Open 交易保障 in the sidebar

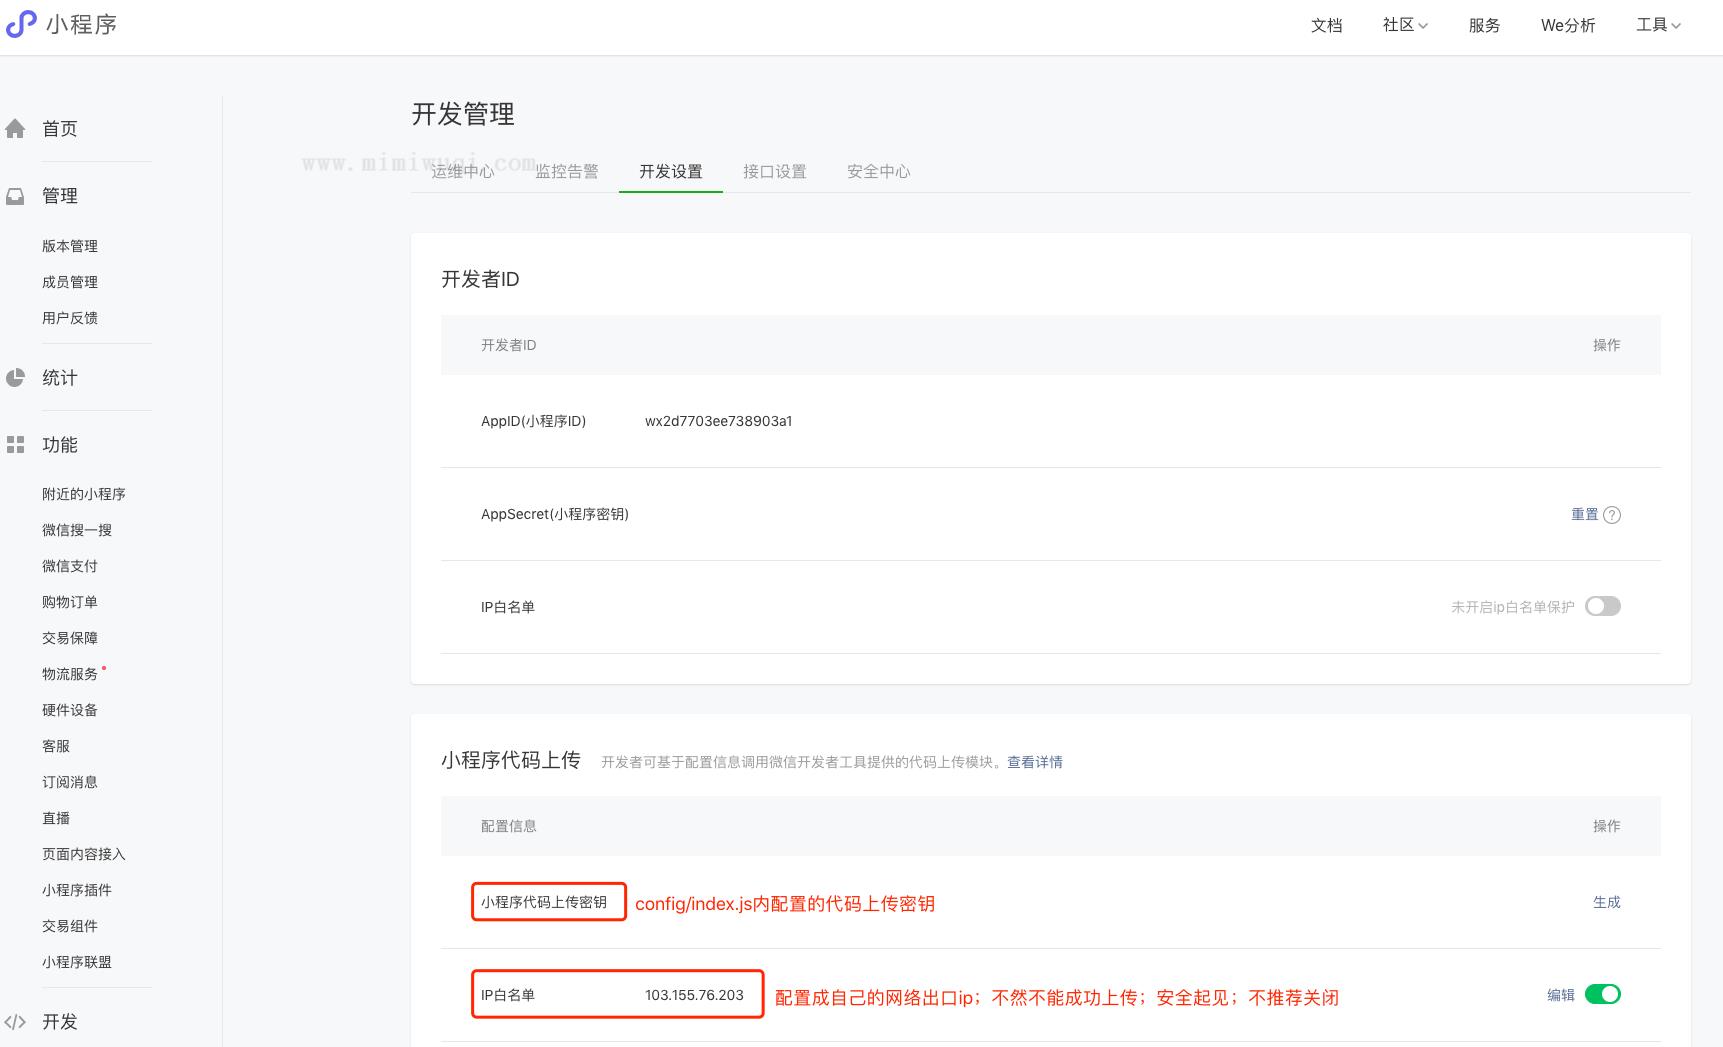(x=70, y=638)
